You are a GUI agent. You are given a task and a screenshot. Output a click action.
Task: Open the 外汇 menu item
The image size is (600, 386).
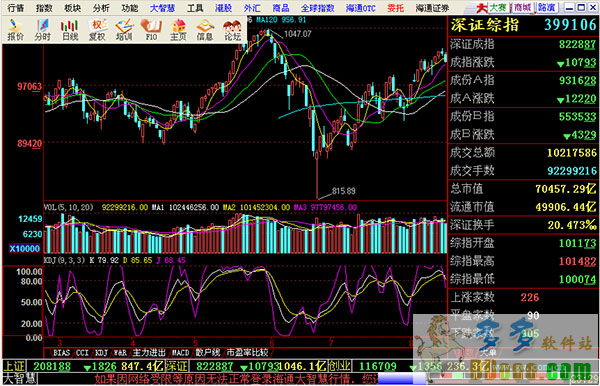pyautogui.click(x=252, y=8)
